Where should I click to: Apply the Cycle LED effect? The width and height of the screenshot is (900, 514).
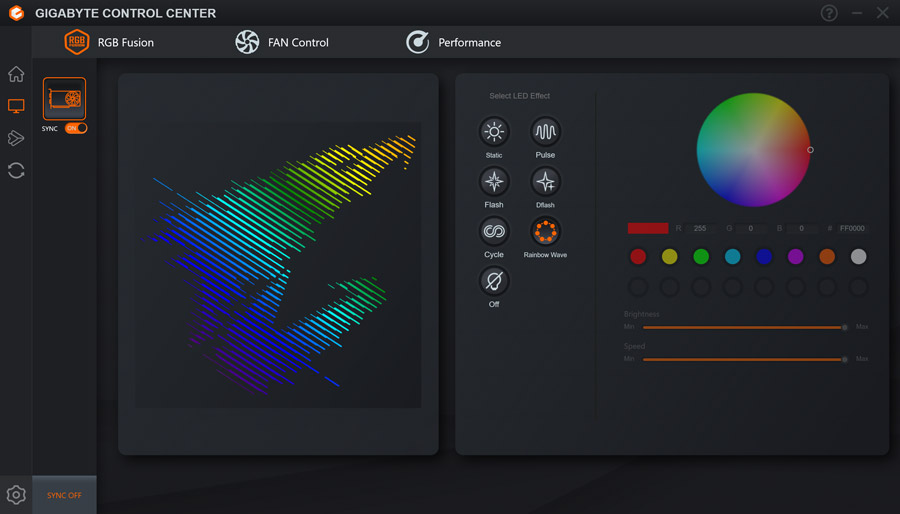494,232
